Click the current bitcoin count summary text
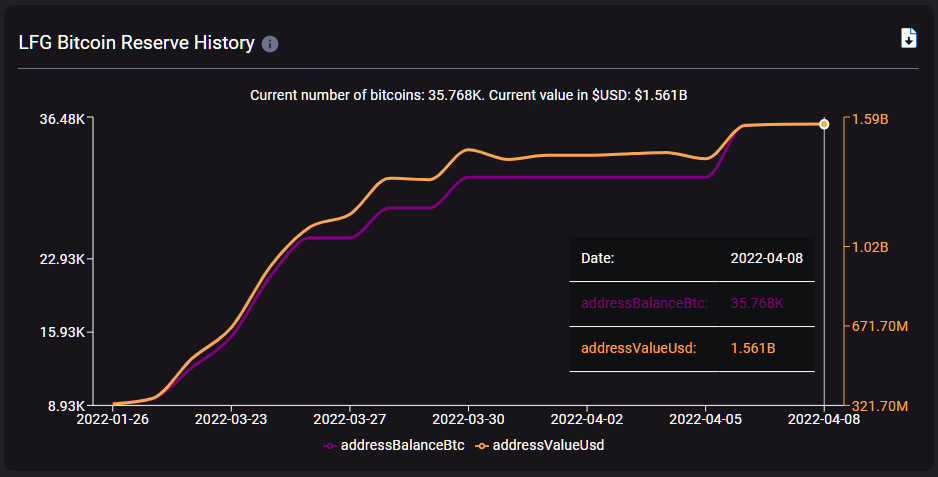This screenshot has width=938, height=477. click(x=468, y=95)
